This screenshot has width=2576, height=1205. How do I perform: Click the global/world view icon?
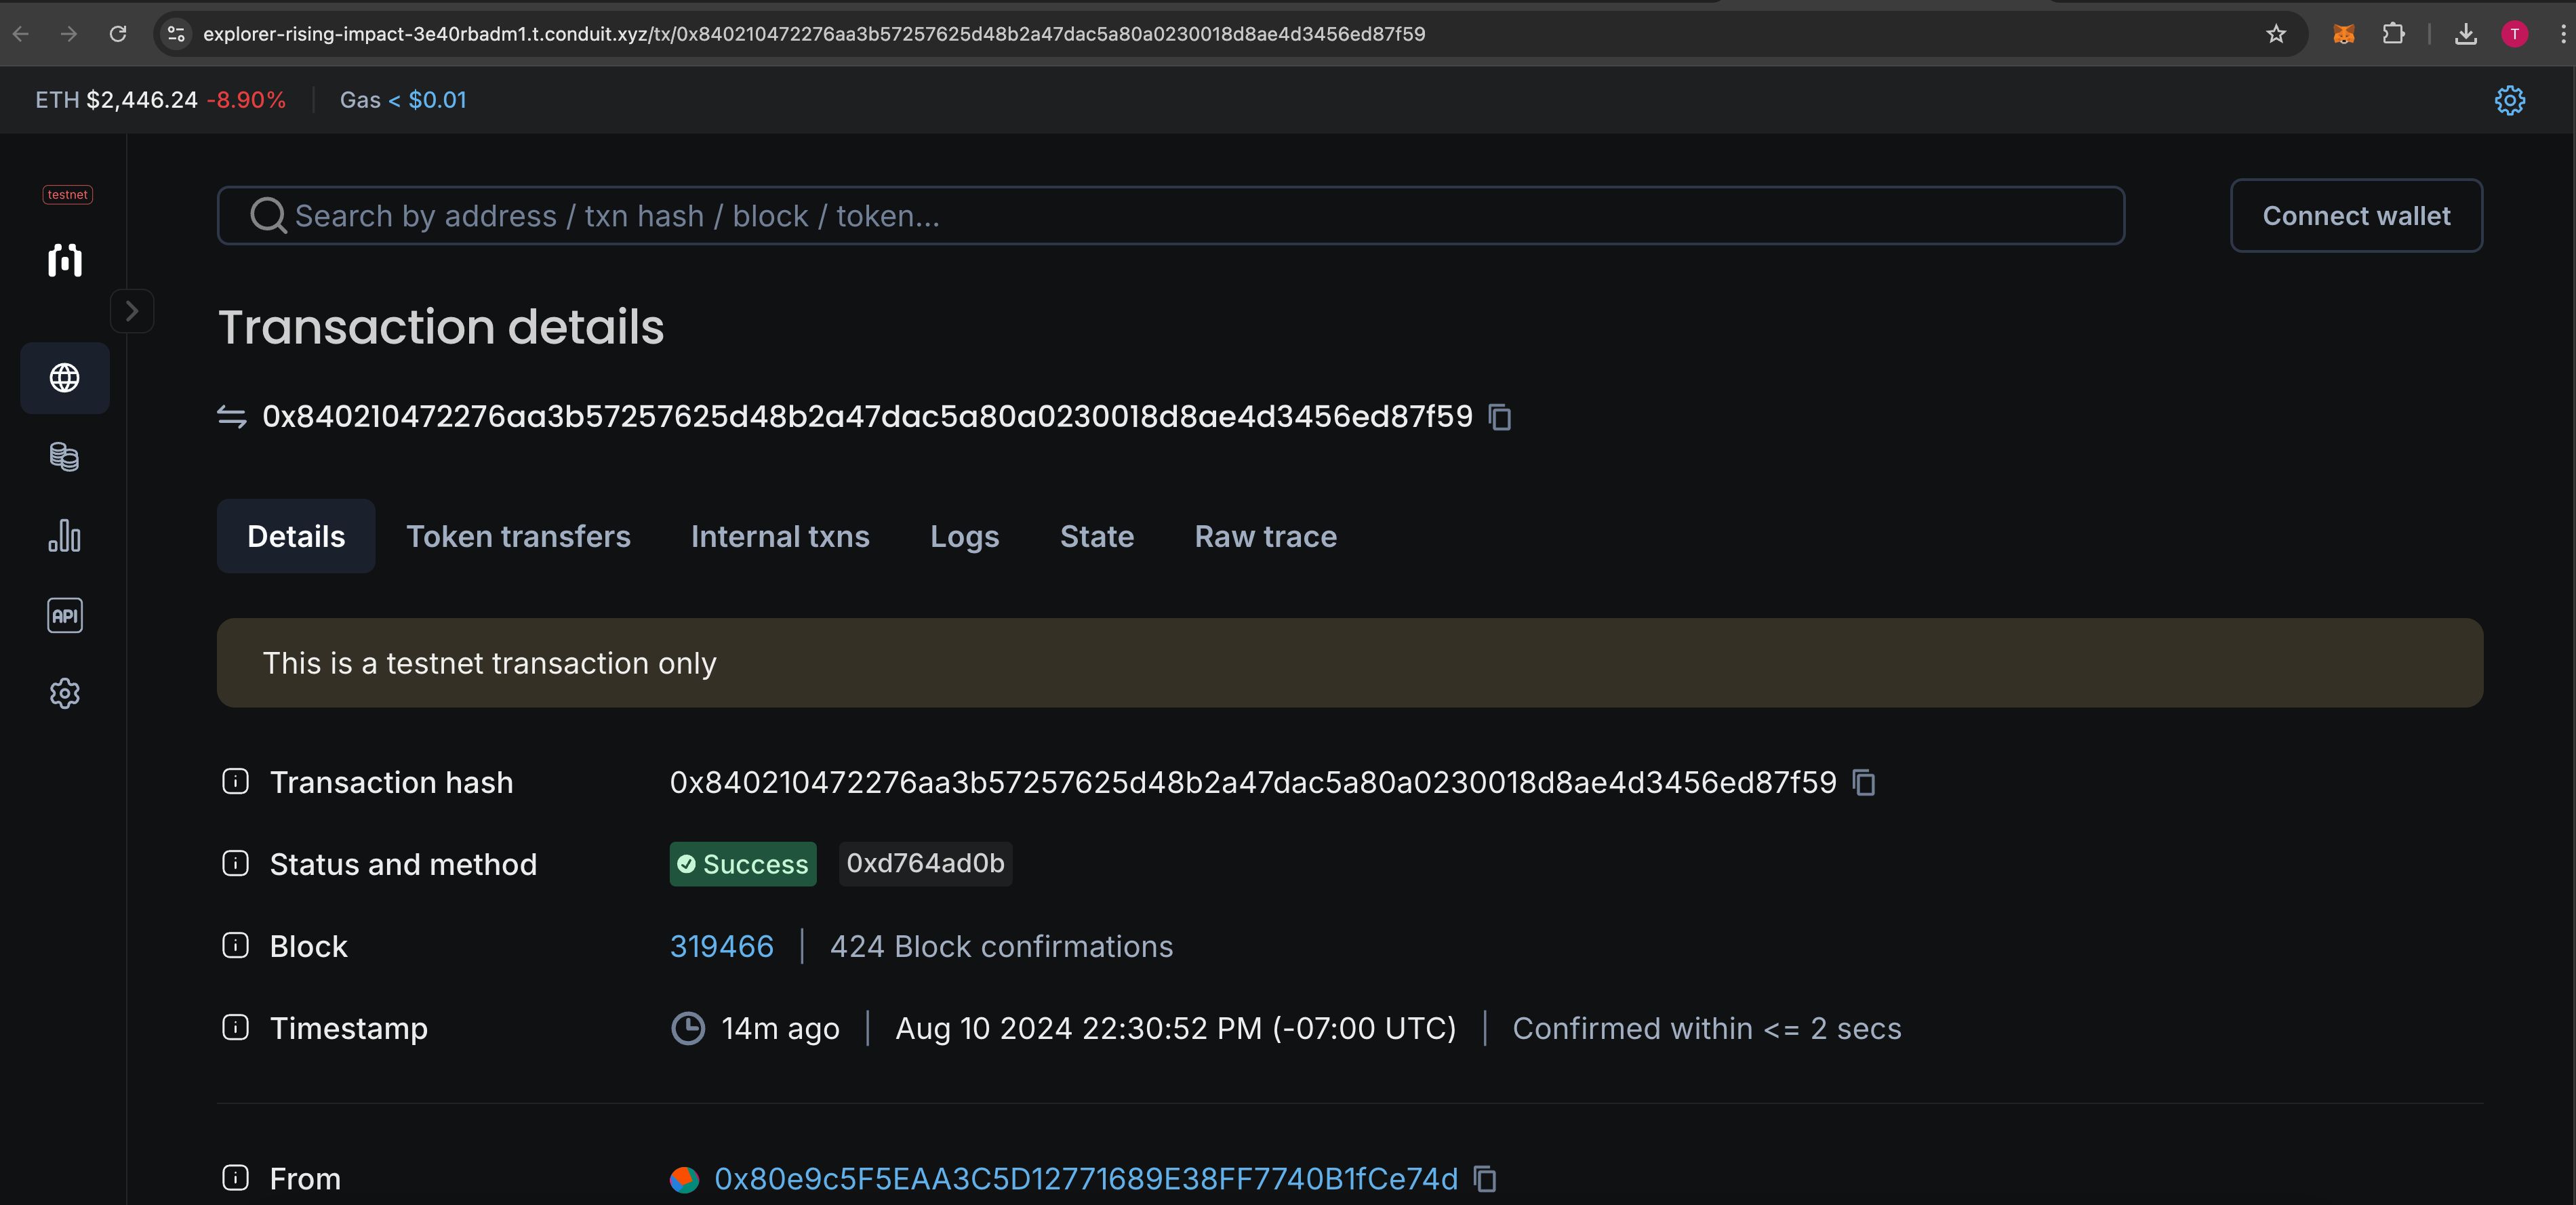pos(64,377)
